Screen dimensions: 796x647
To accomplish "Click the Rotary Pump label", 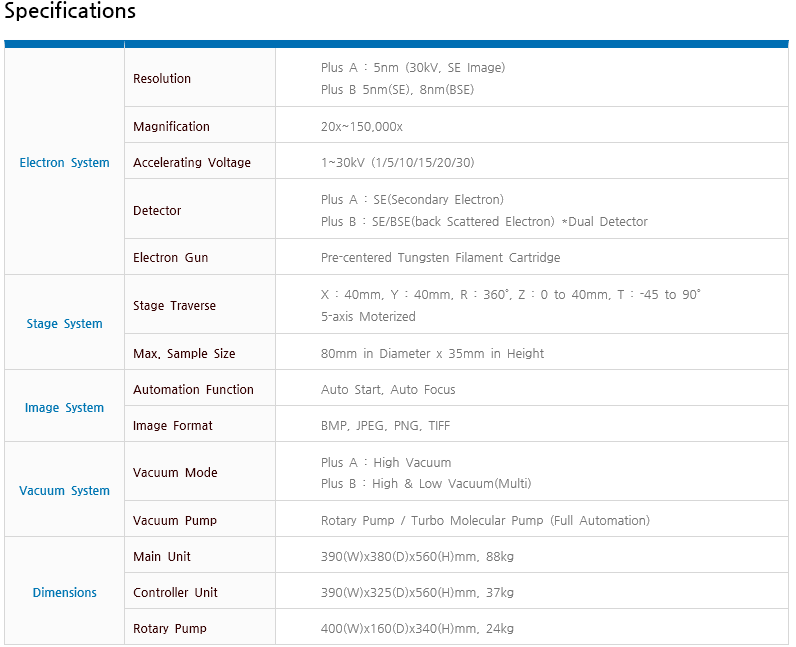I will point(170,628).
